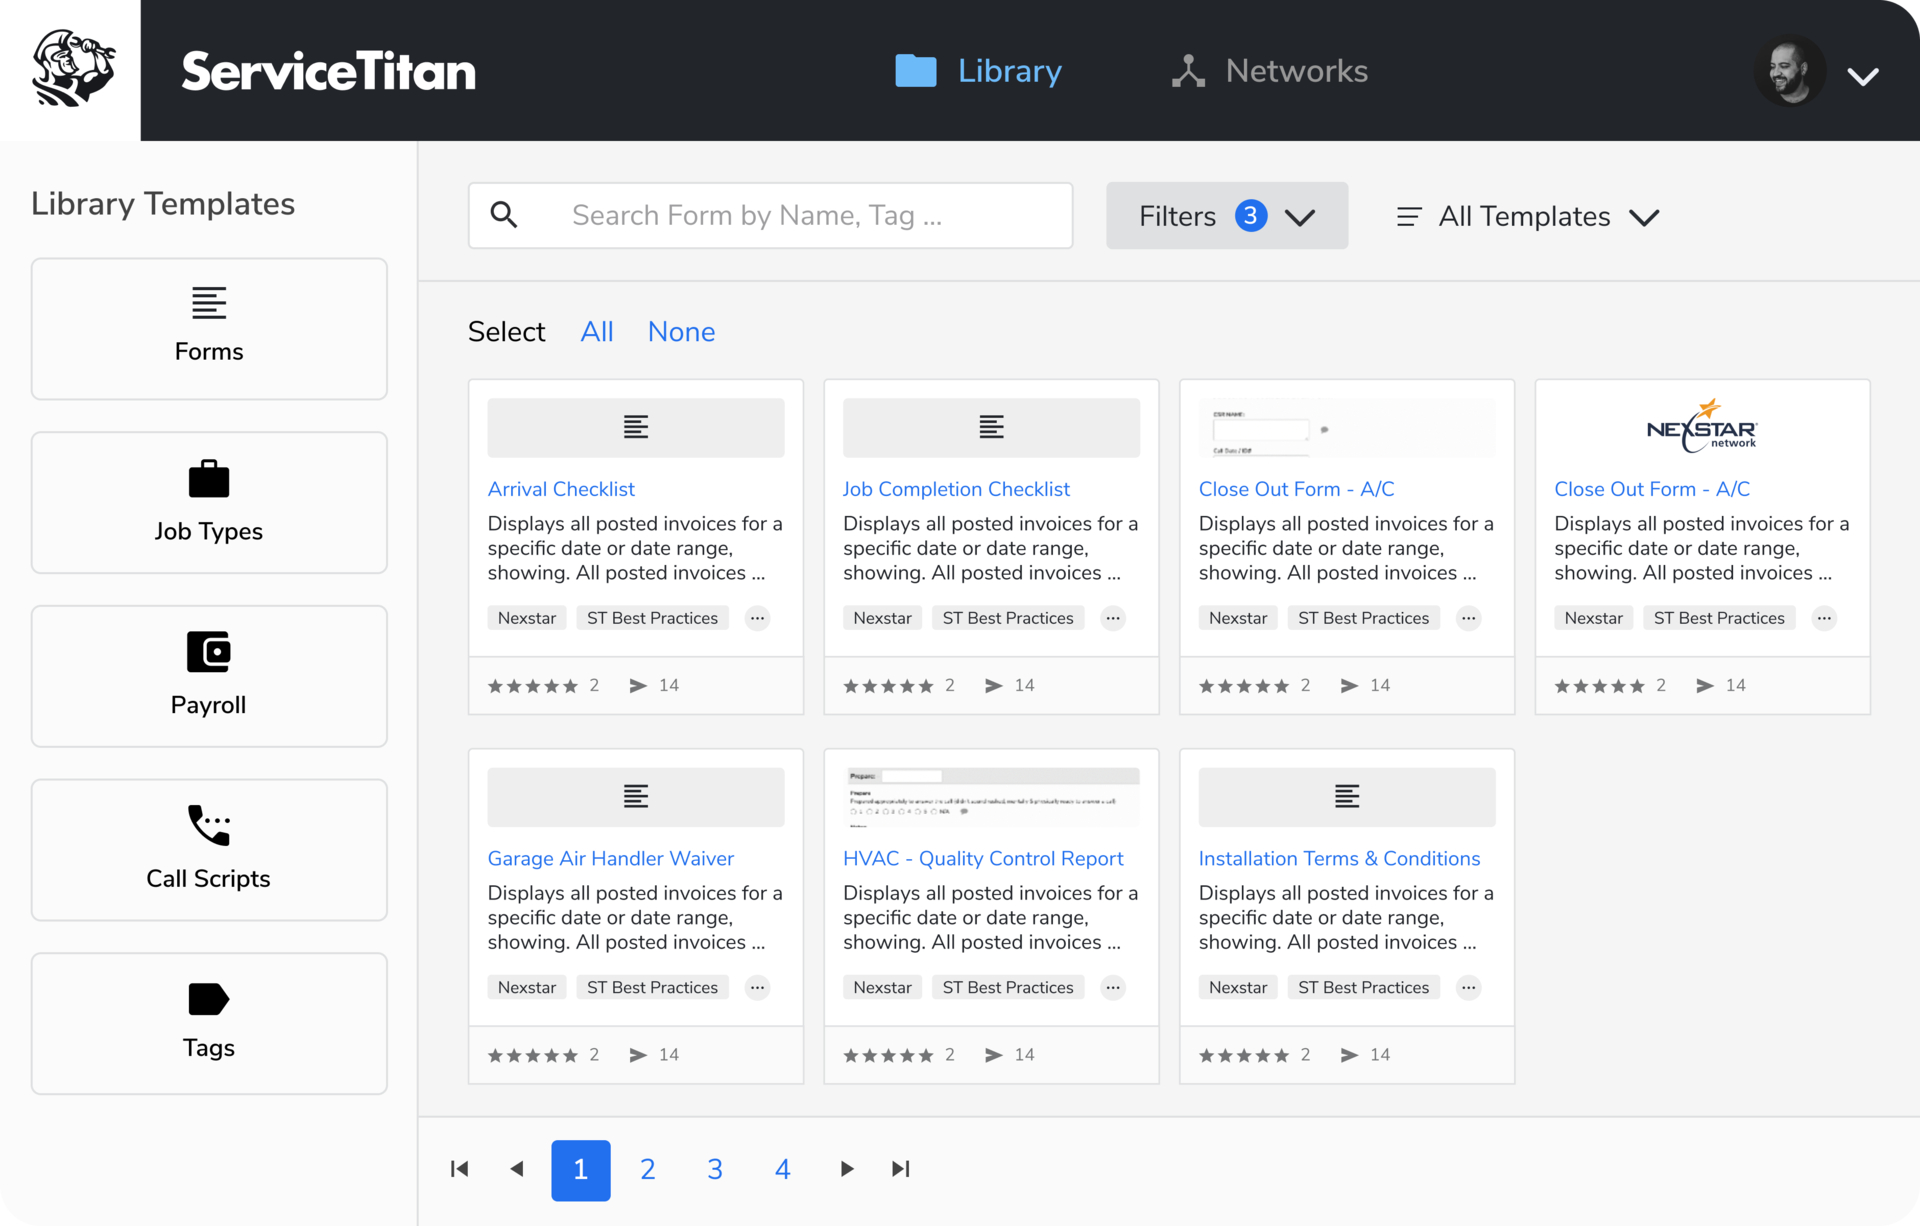
Task: Switch to the Library tab
Action: tap(978, 71)
